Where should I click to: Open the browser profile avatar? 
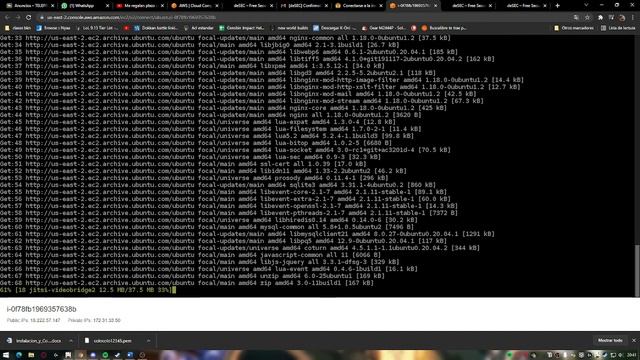622,18
